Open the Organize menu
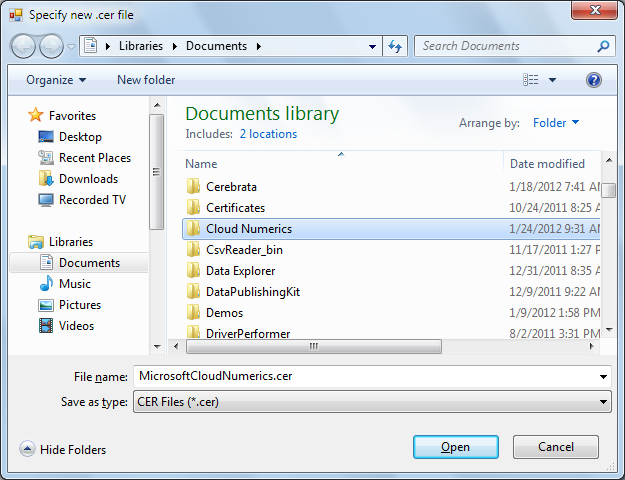625x480 pixels. (x=56, y=80)
